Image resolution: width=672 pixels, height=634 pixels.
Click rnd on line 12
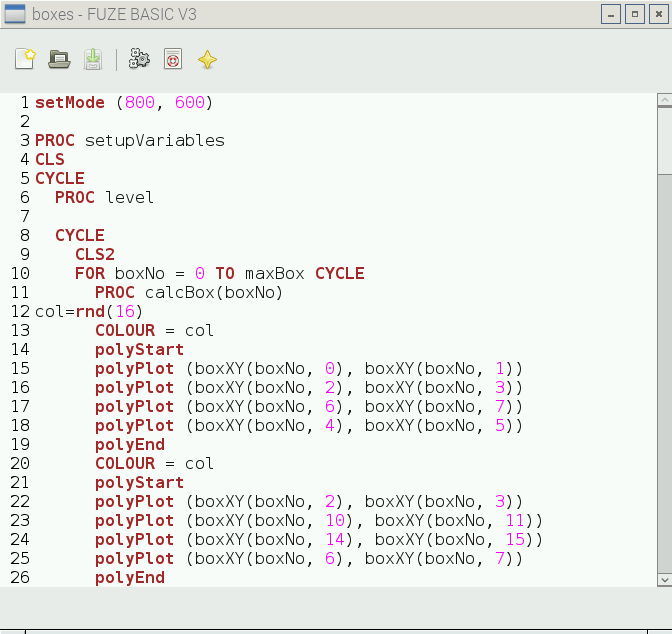[90, 312]
